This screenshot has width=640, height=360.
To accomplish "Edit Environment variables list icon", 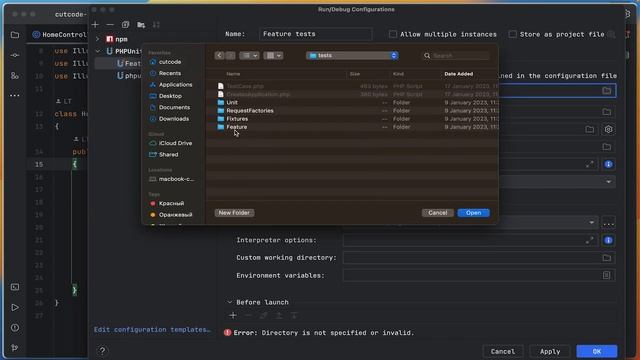I will coord(607,276).
